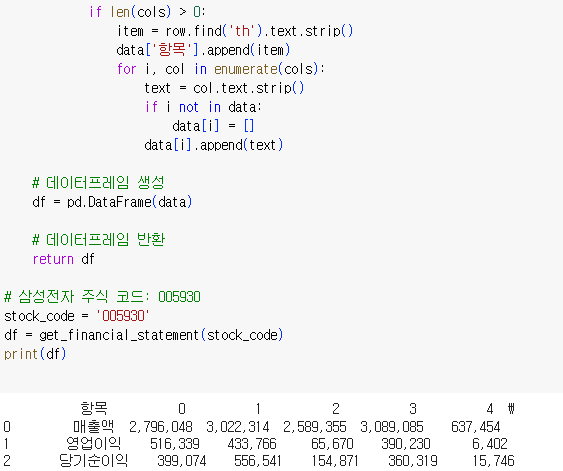Click the value 399,074 in output
Image resolution: width=563 pixels, height=471 pixels.
point(182,461)
